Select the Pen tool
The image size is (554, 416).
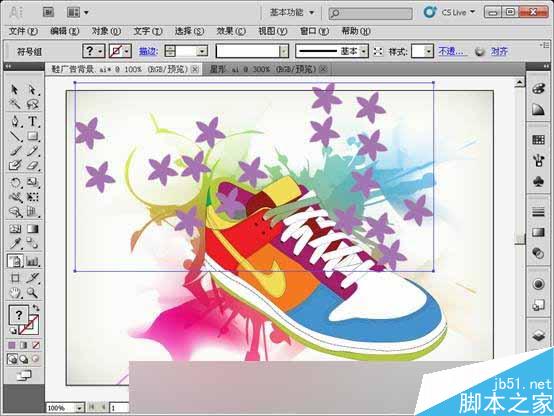14,122
